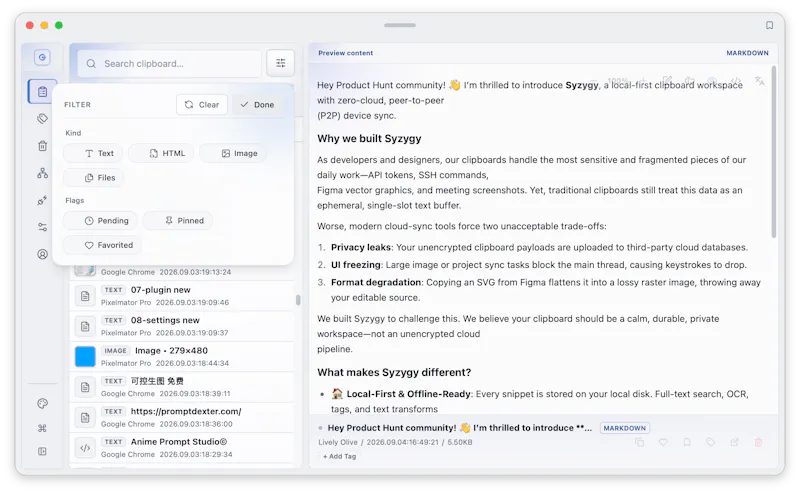
Task: Click the Clear button in filter panel
Action: pos(202,105)
